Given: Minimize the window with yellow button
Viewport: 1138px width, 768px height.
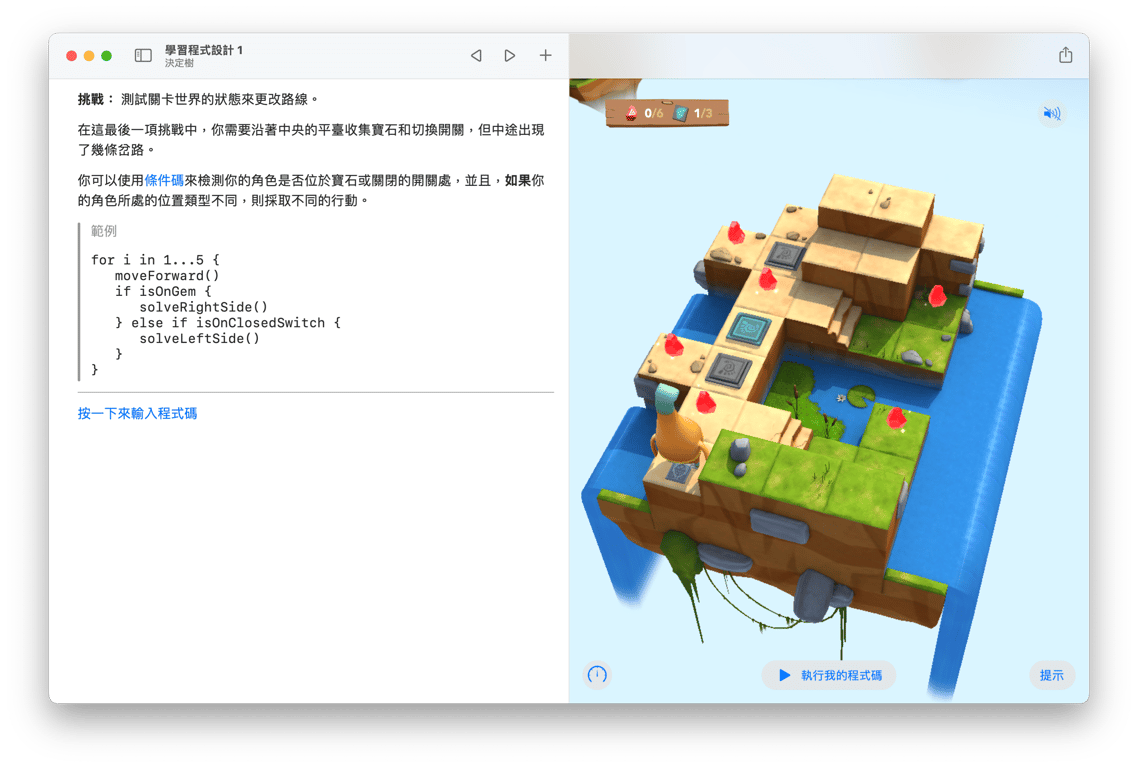Looking at the screenshot, I should pyautogui.click(x=89, y=56).
